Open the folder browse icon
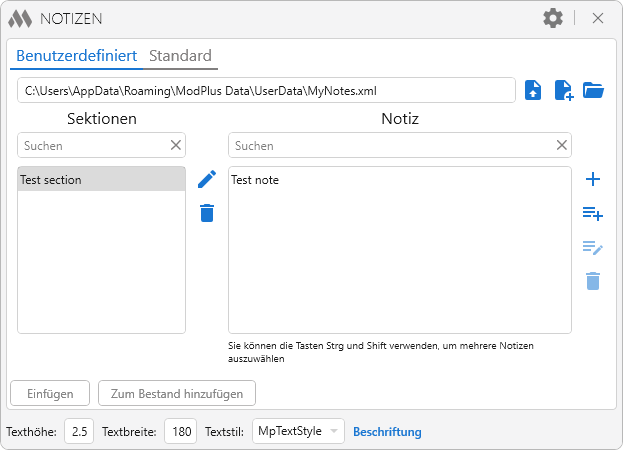 pyautogui.click(x=594, y=90)
